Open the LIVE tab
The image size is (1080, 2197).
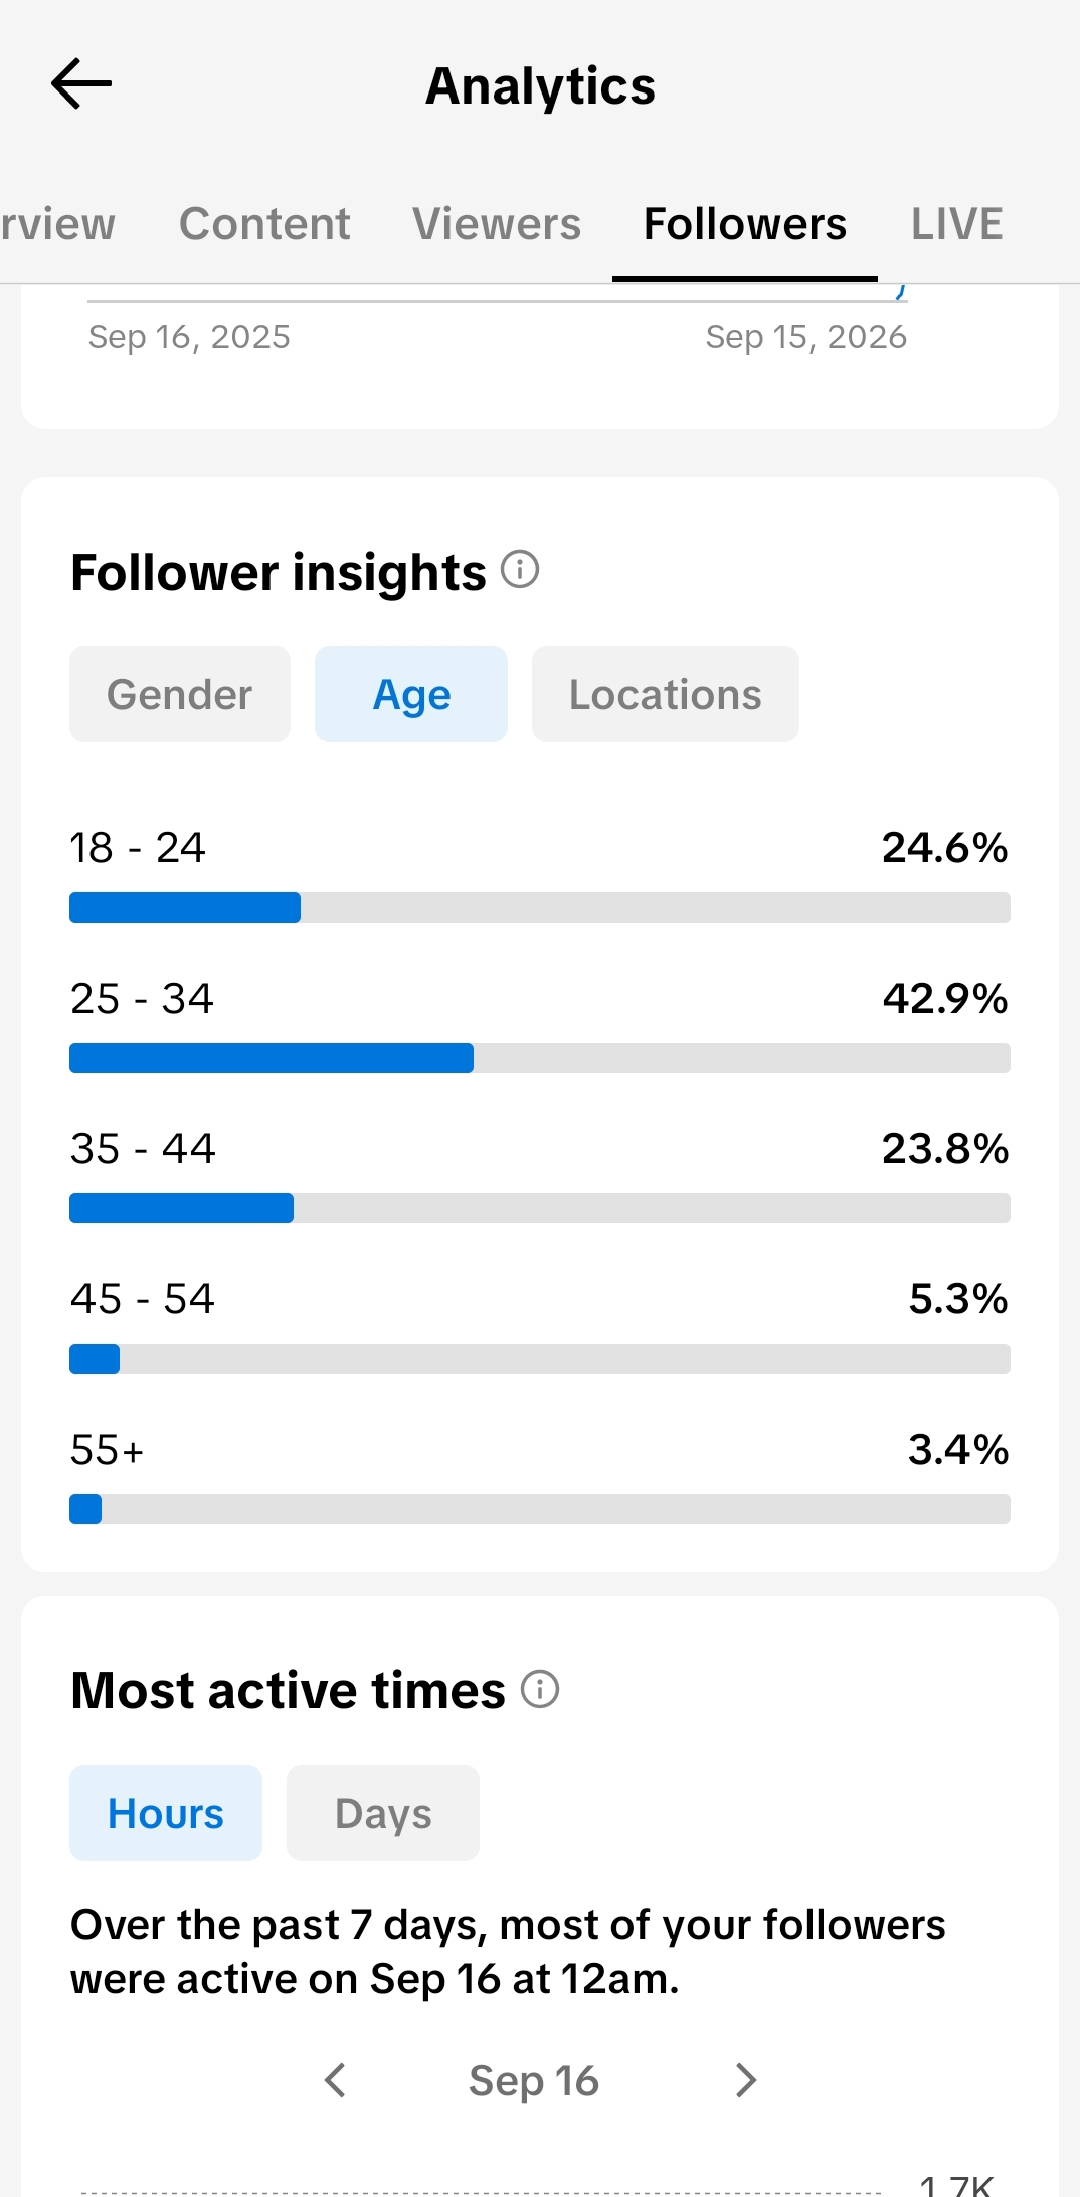coord(957,224)
